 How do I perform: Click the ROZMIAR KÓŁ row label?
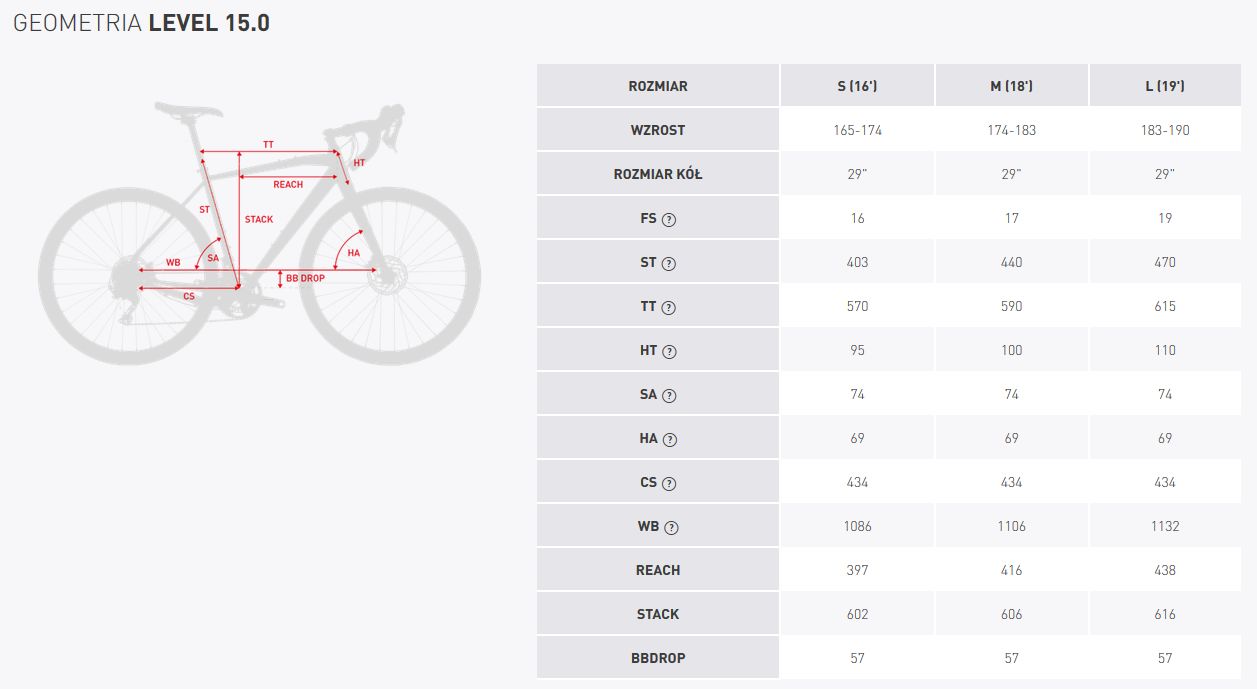(x=658, y=174)
